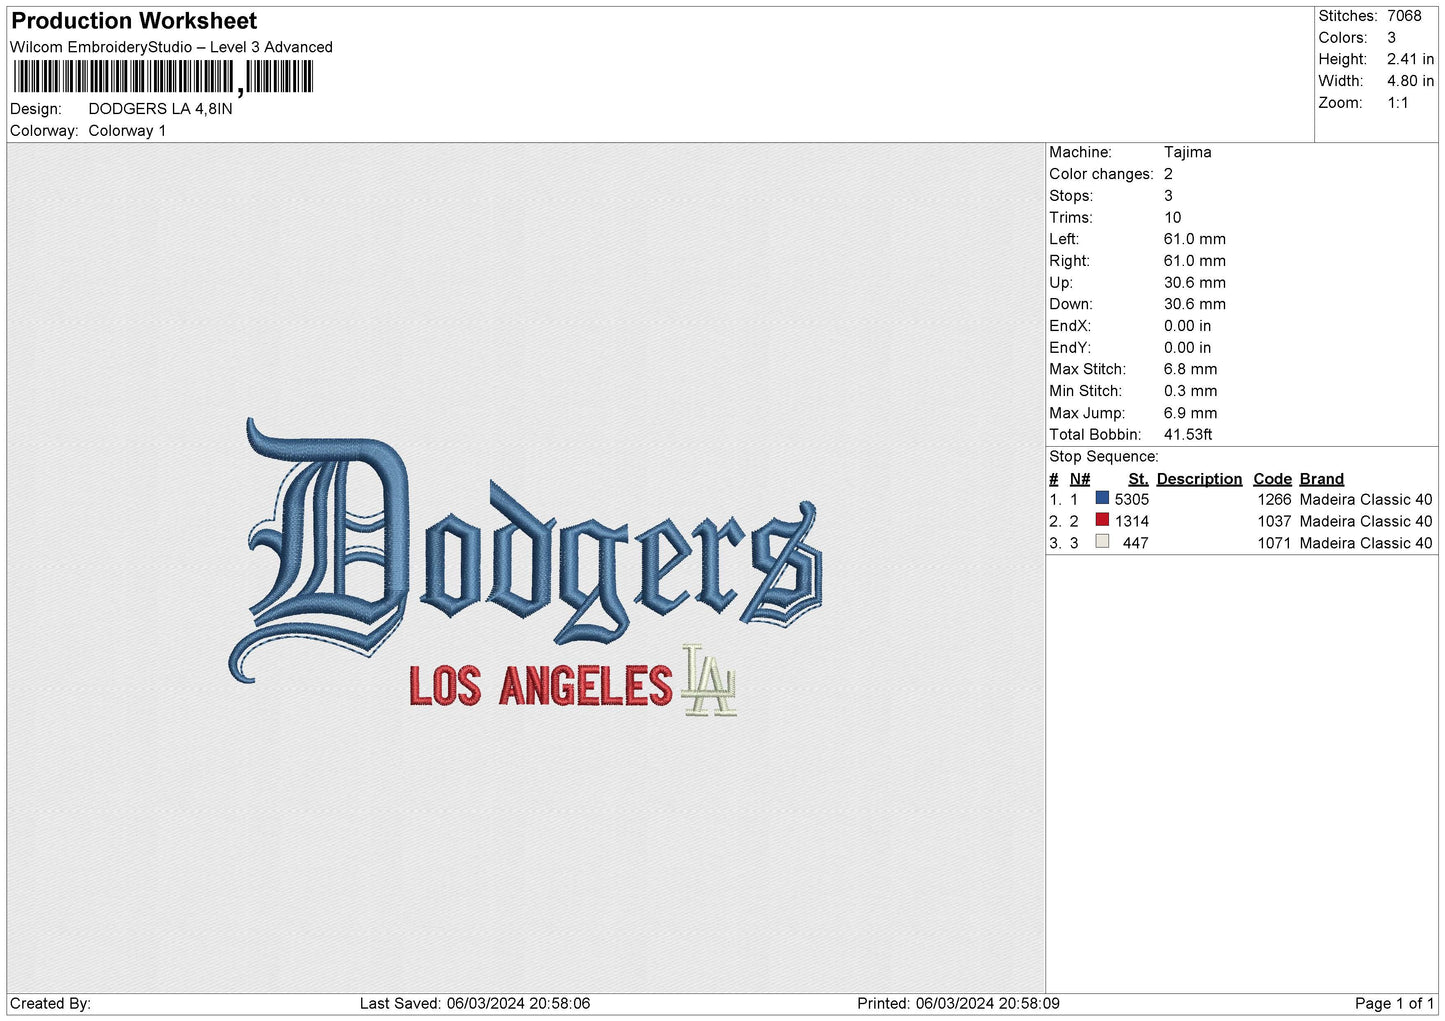Click the cream LA monogram logo
The image size is (1445, 1021).
(709, 681)
